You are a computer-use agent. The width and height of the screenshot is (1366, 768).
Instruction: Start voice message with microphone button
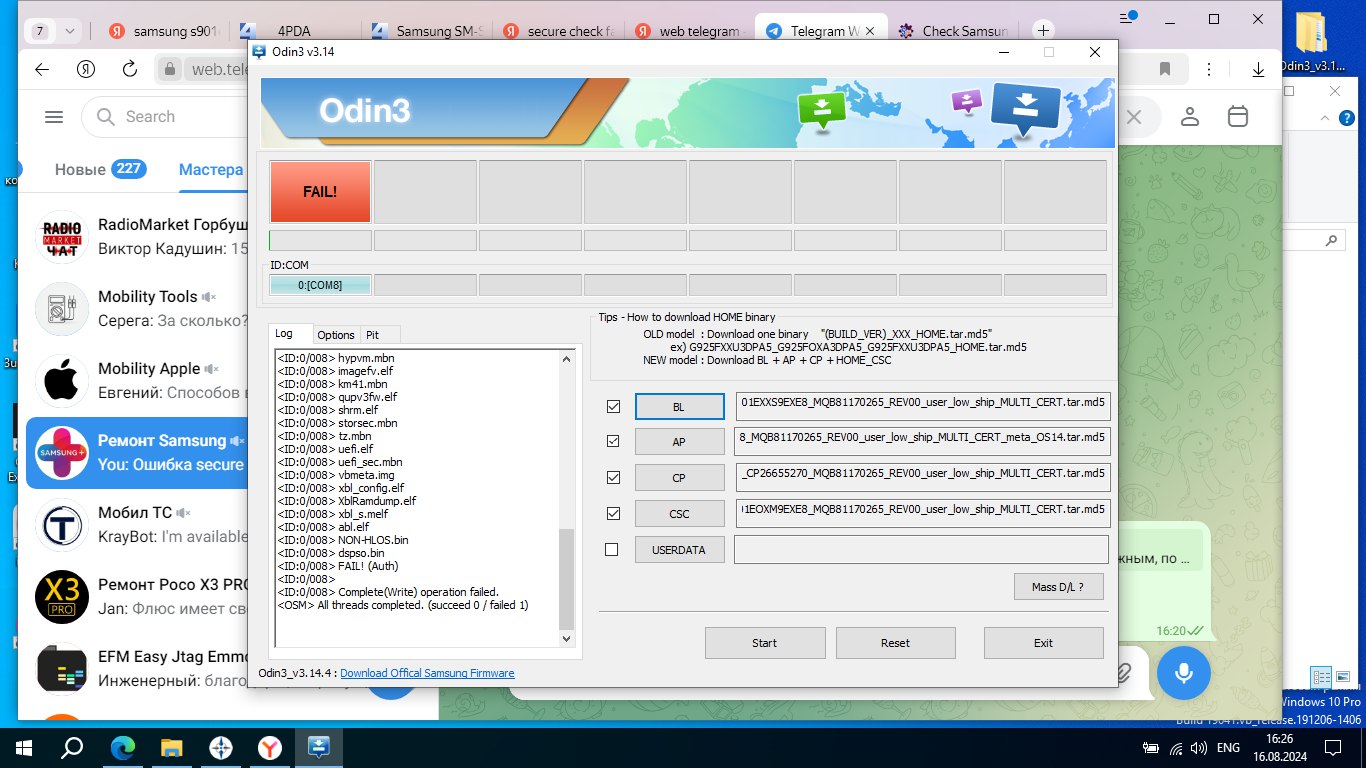pyautogui.click(x=1184, y=672)
